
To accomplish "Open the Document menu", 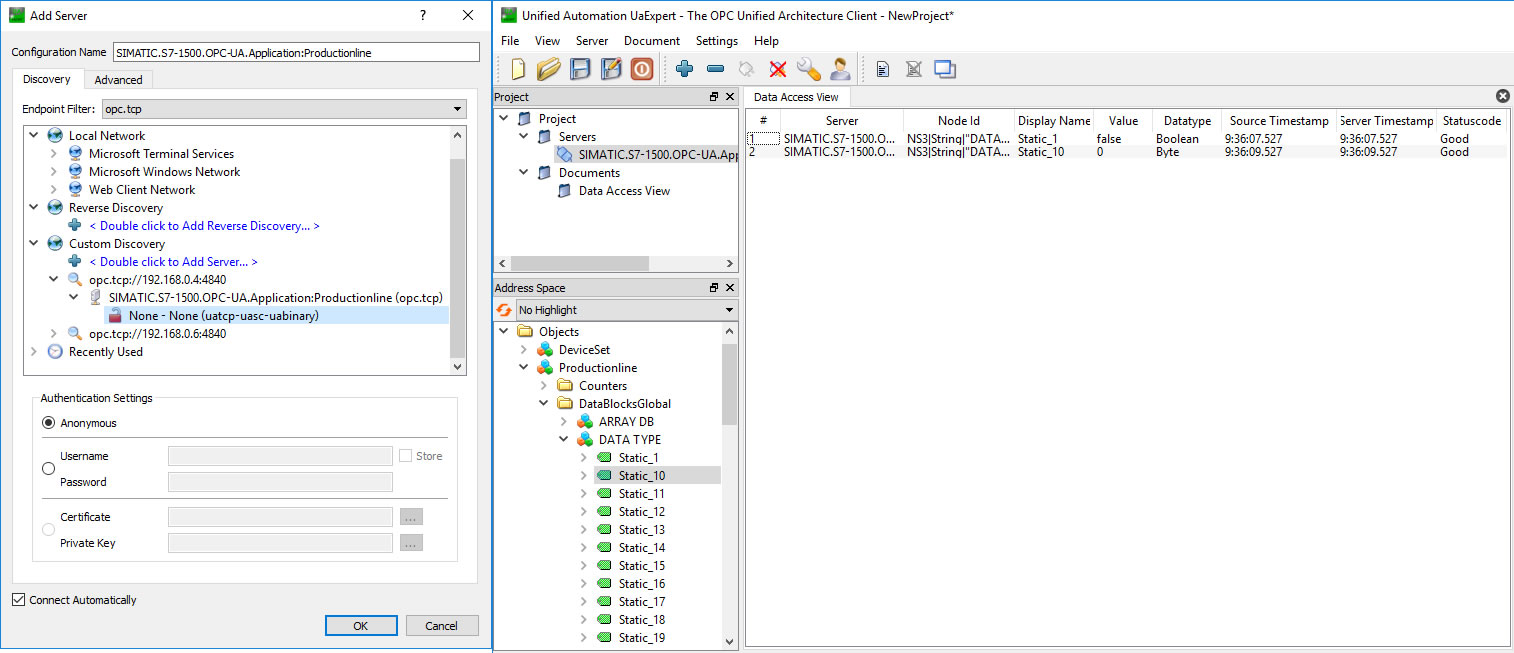I will tap(652, 41).
